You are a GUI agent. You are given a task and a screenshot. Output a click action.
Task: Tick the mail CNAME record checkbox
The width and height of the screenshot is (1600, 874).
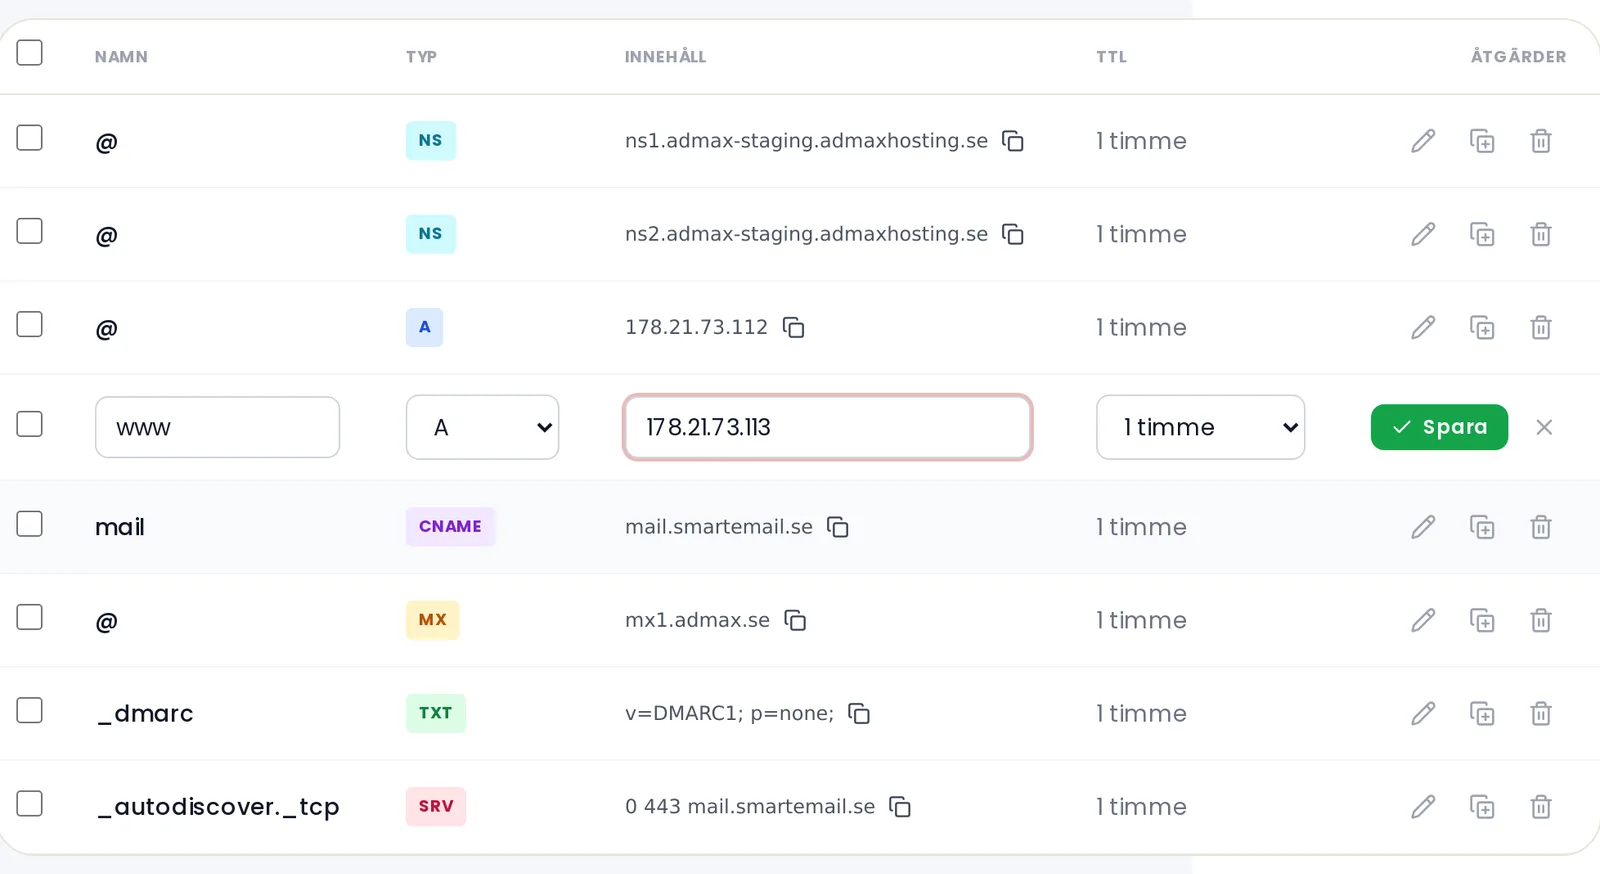(30, 524)
